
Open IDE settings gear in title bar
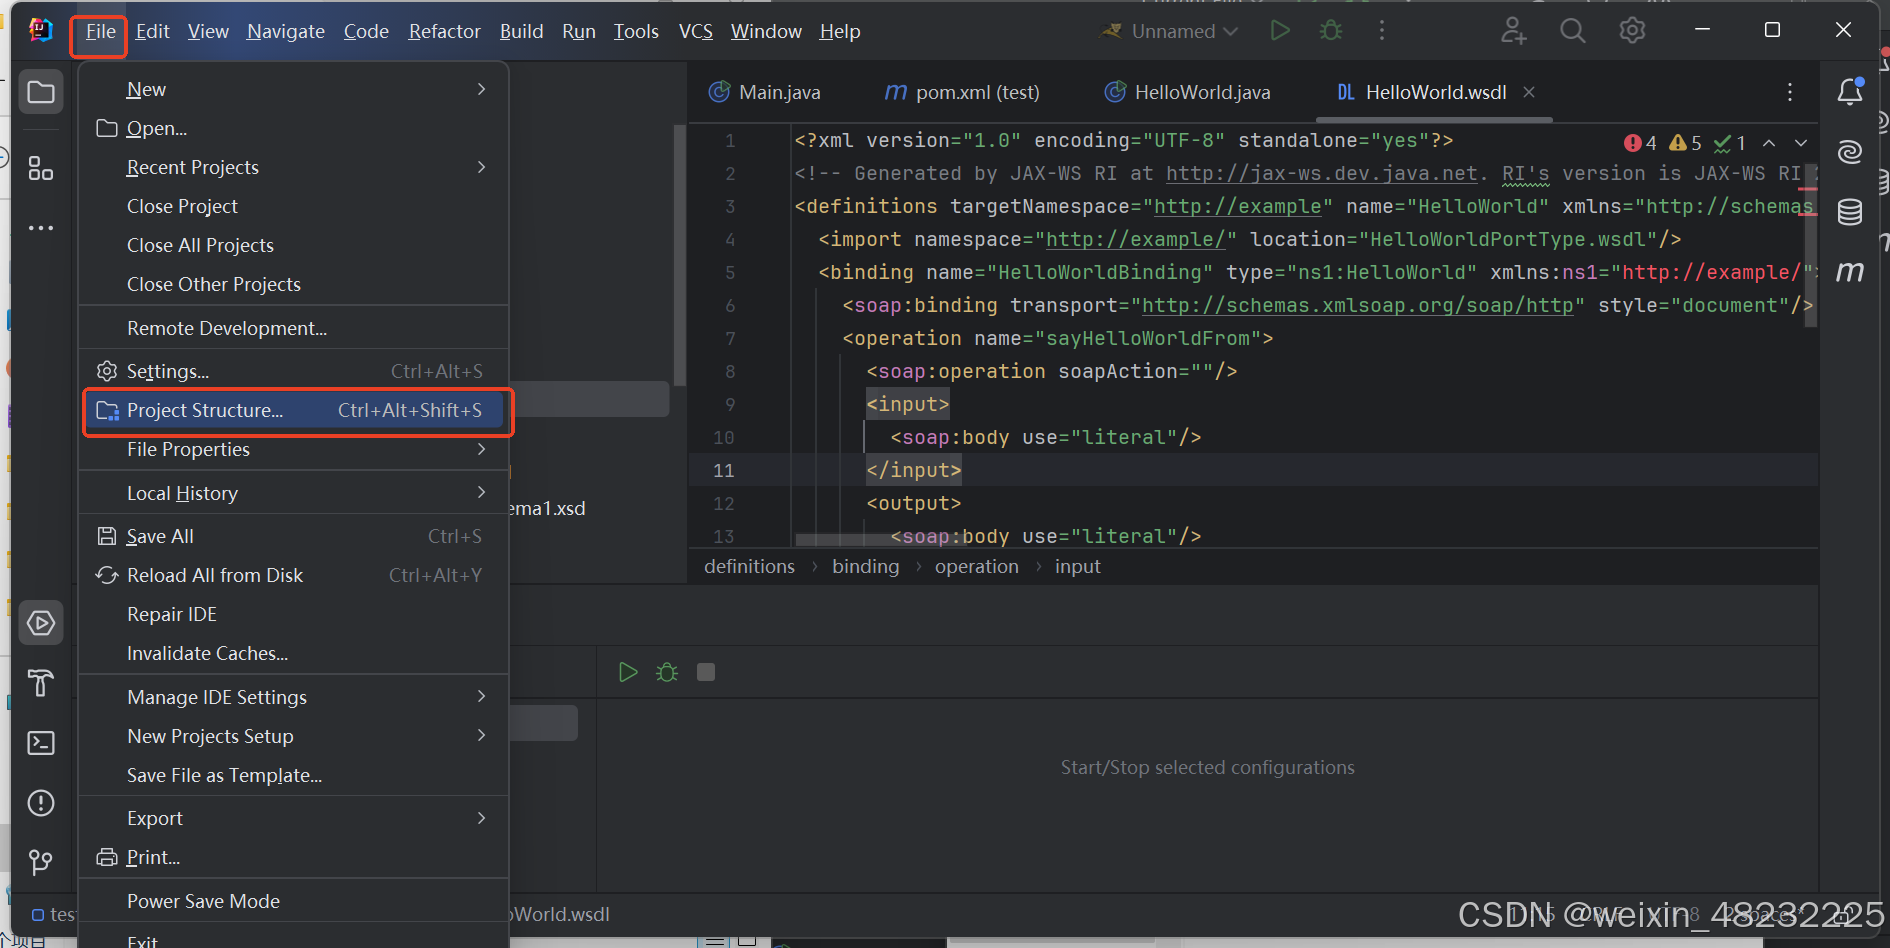[x=1632, y=31]
